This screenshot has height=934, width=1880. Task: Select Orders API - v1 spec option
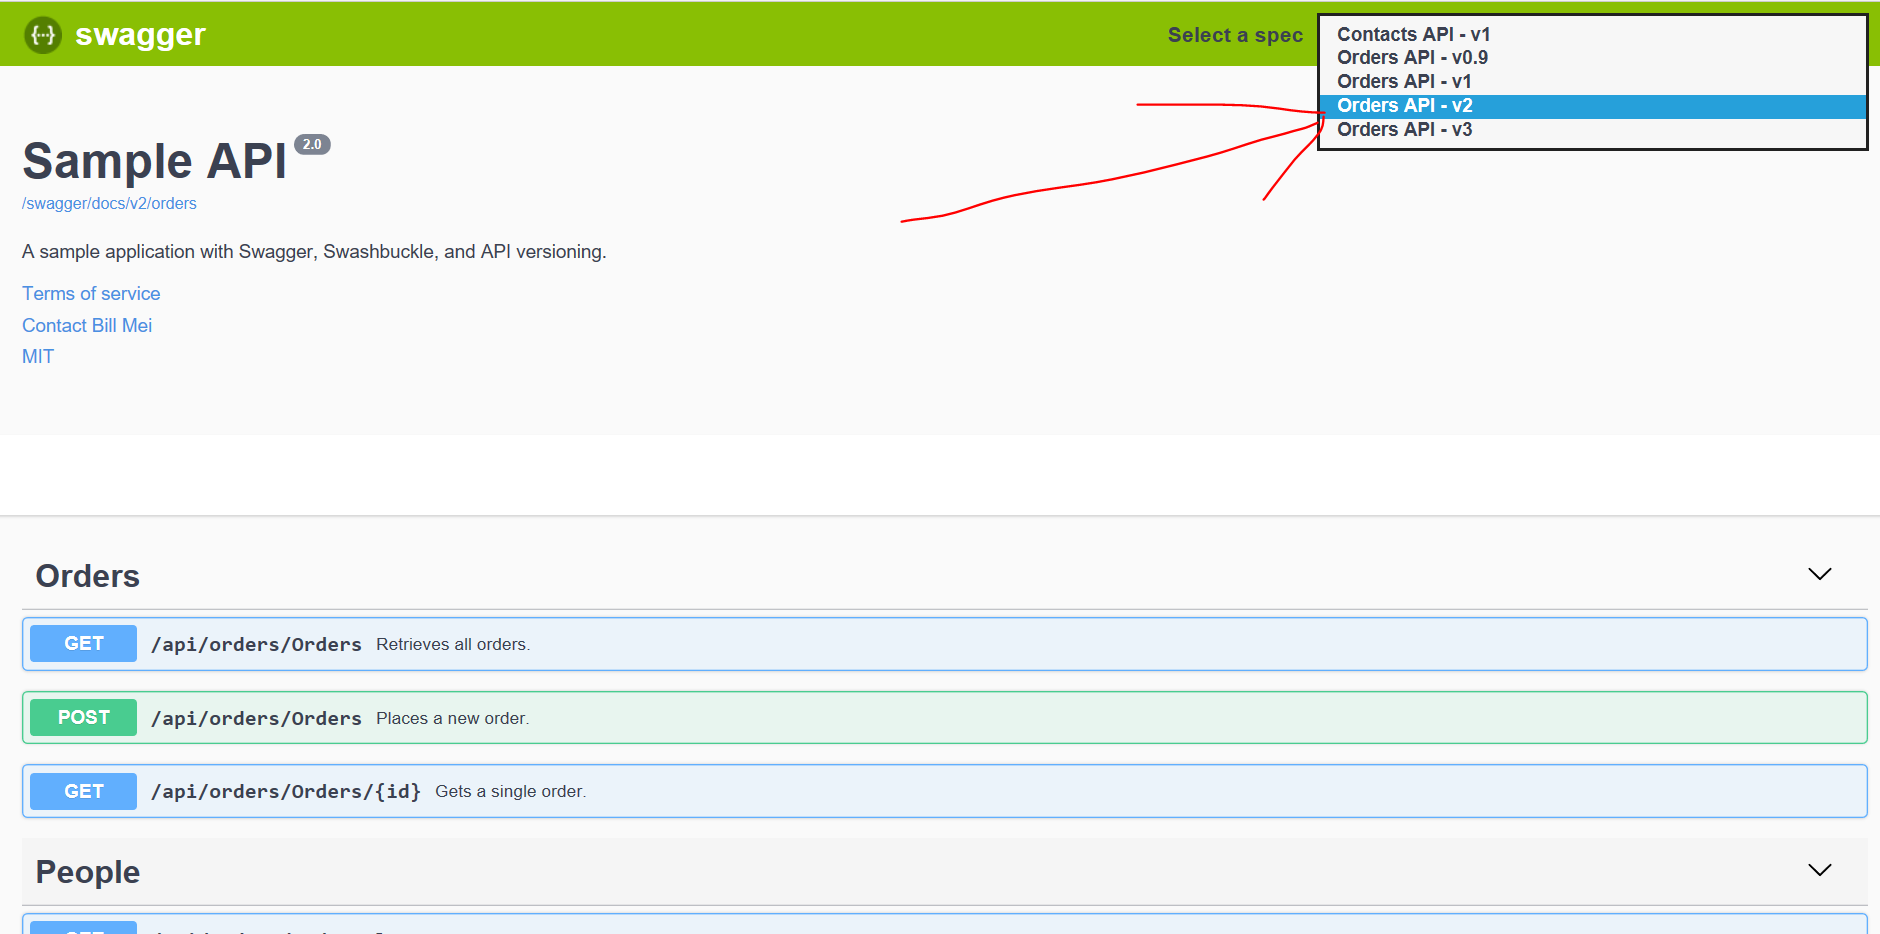click(1593, 82)
